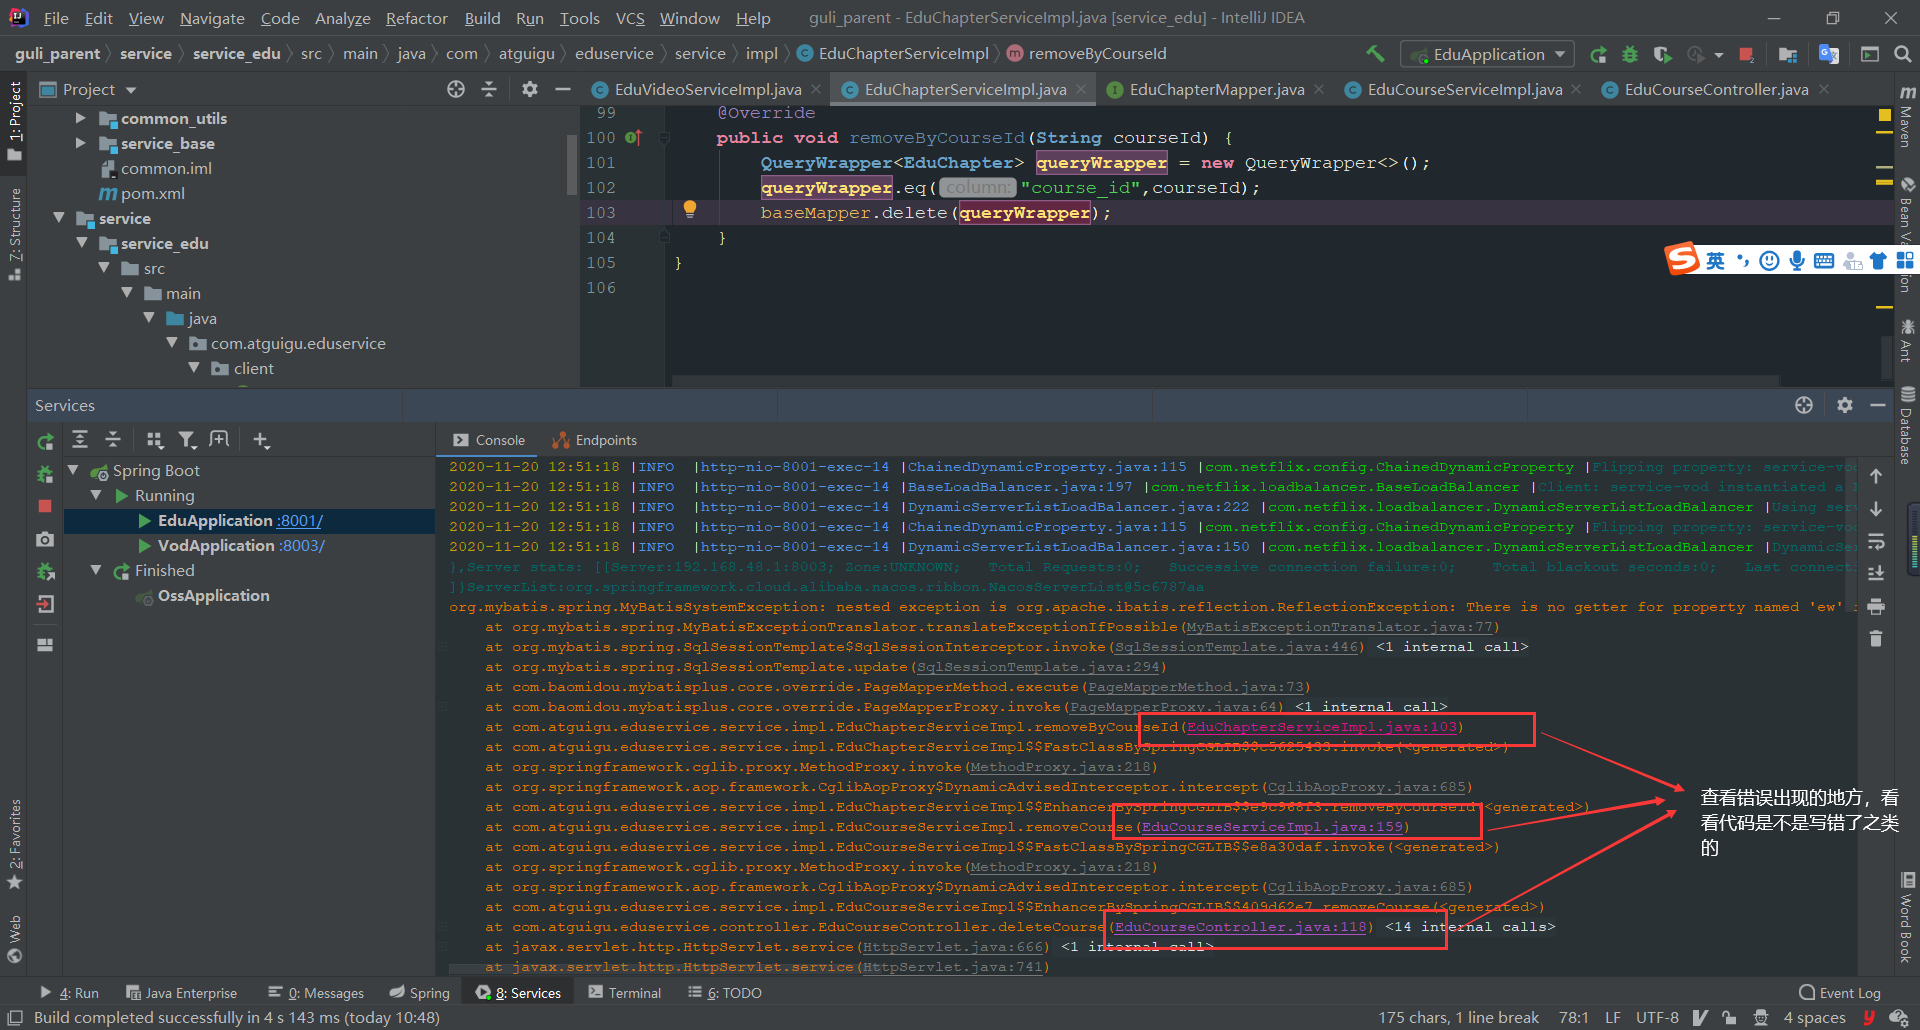Switch to EduChapterMapper.java tab

click(x=1216, y=89)
